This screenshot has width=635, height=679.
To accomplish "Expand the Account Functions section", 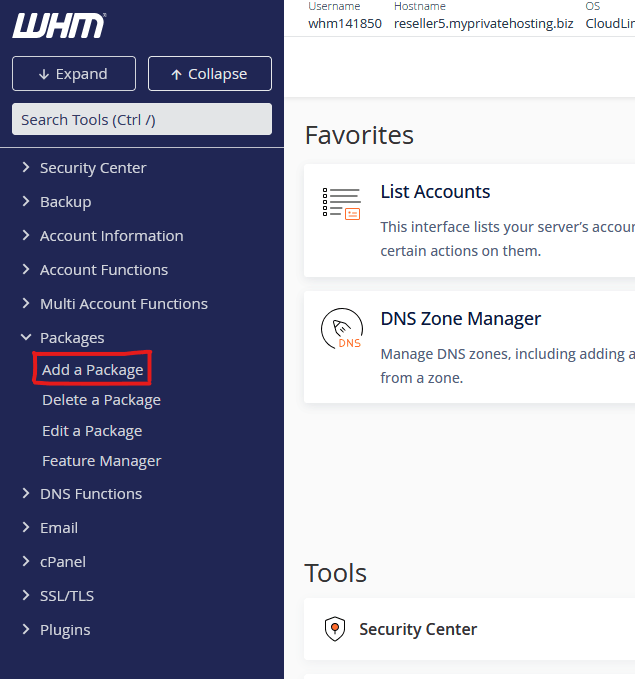I will (103, 270).
